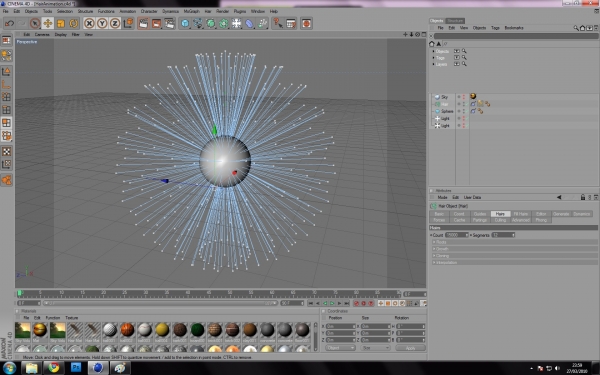Lock the Attributes panel with lock icon

583,197
